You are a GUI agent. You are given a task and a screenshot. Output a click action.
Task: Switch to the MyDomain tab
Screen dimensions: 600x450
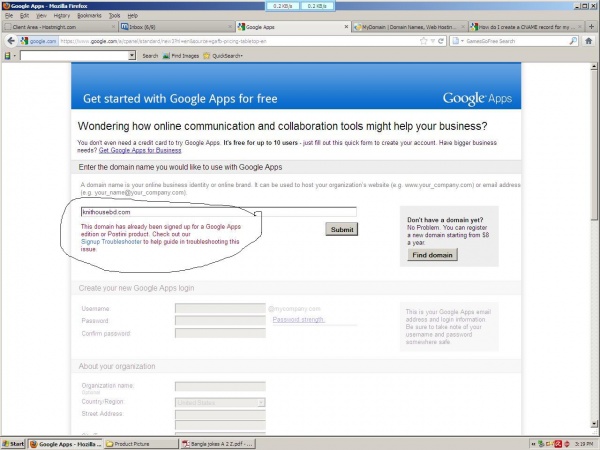(409, 27)
